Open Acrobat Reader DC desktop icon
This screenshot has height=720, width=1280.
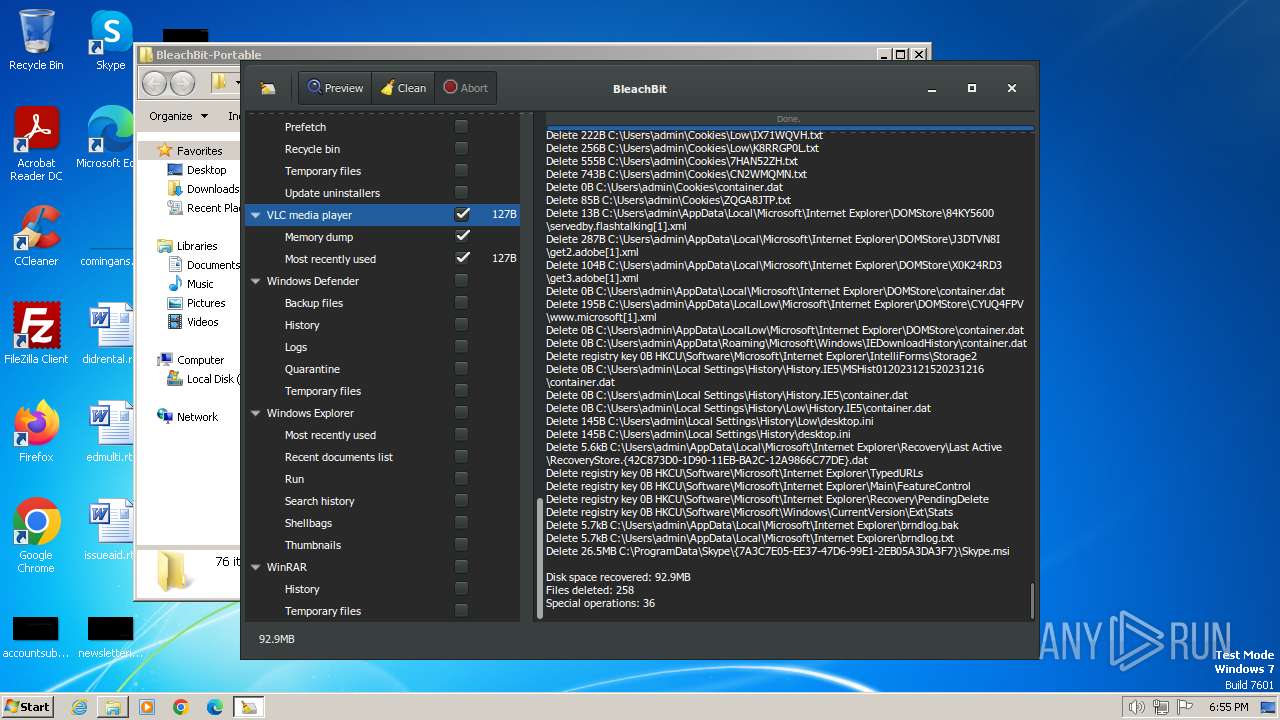tap(36, 144)
